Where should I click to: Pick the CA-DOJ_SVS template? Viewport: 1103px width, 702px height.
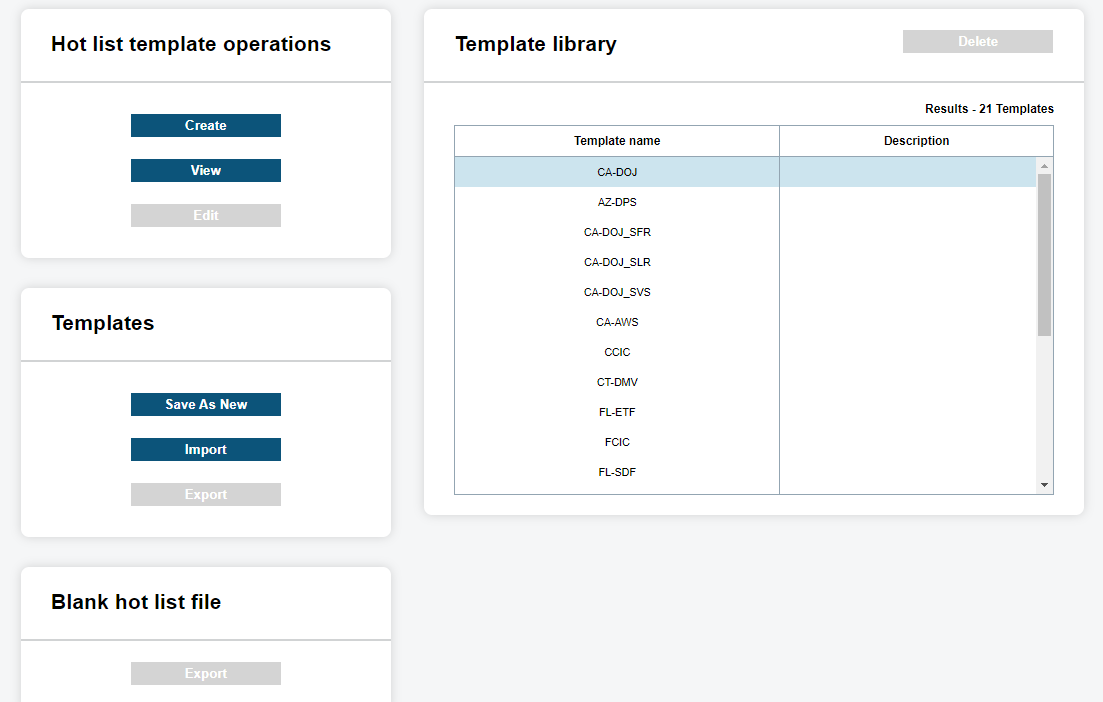[x=617, y=292]
